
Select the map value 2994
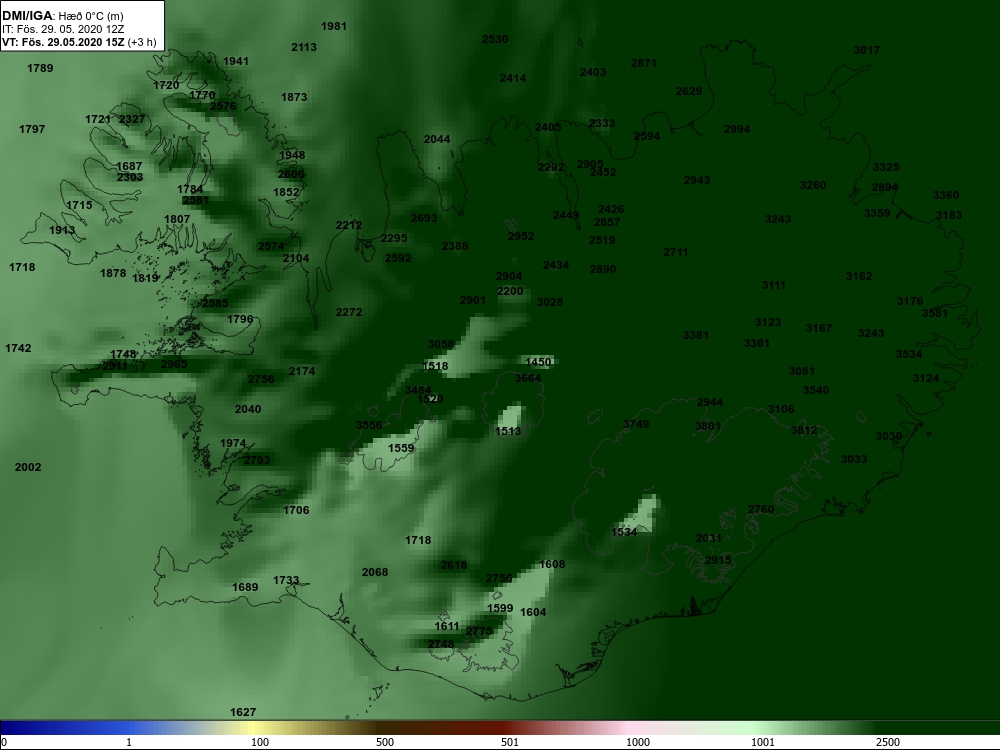tap(737, 129)
